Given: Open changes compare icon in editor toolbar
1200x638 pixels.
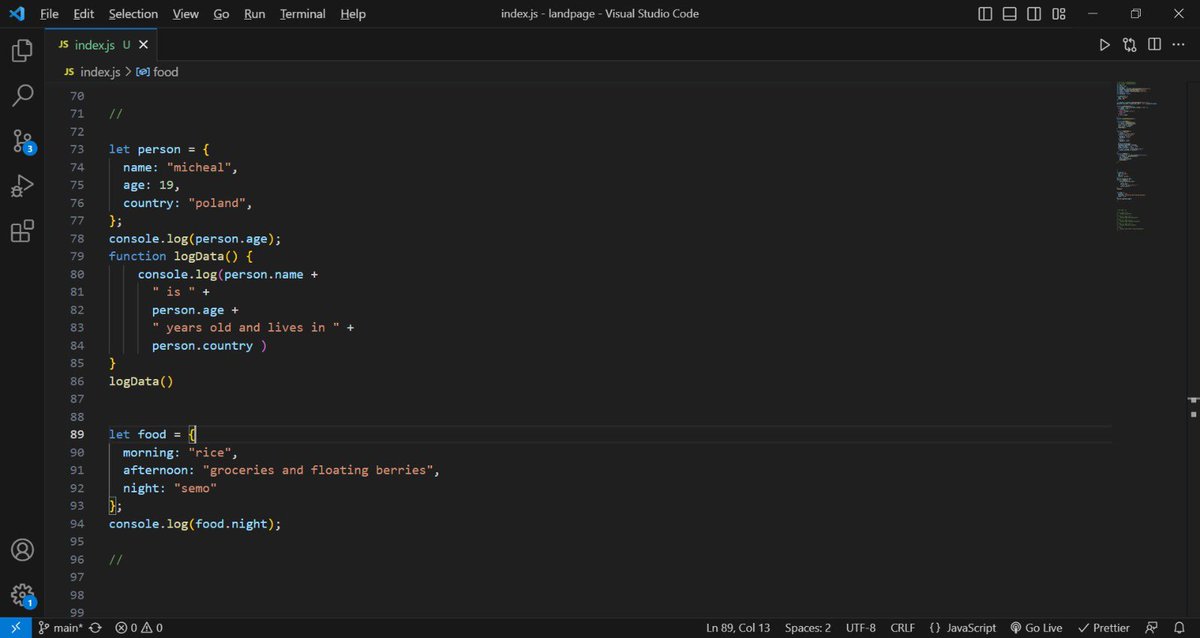Looking at the screenshot, I should coord(1130,45).
